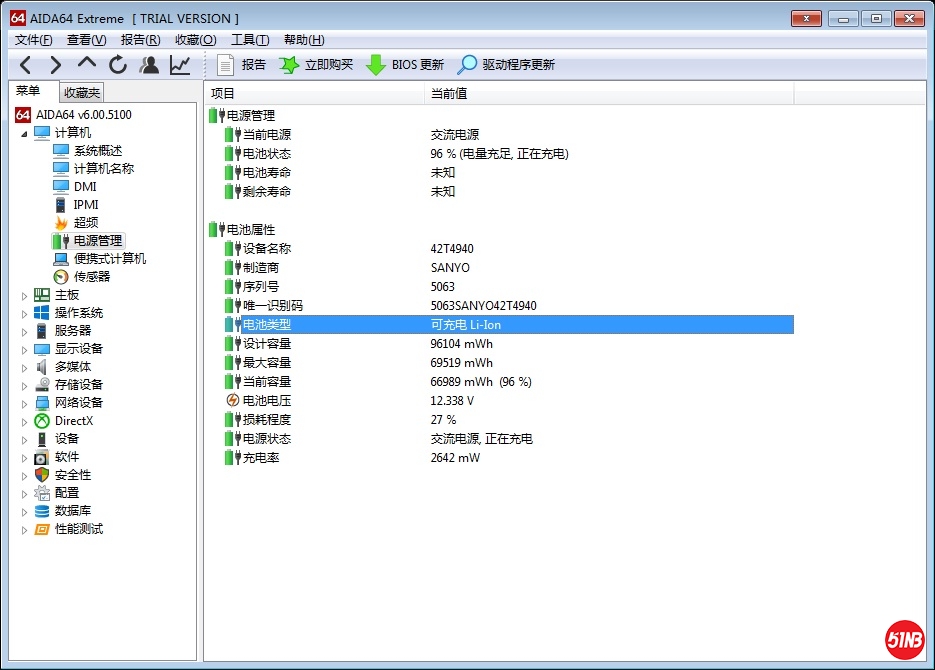Open the user favorites toolbar icon
The height and width of the screenshot is (670, 935).
tap(149, 65)
